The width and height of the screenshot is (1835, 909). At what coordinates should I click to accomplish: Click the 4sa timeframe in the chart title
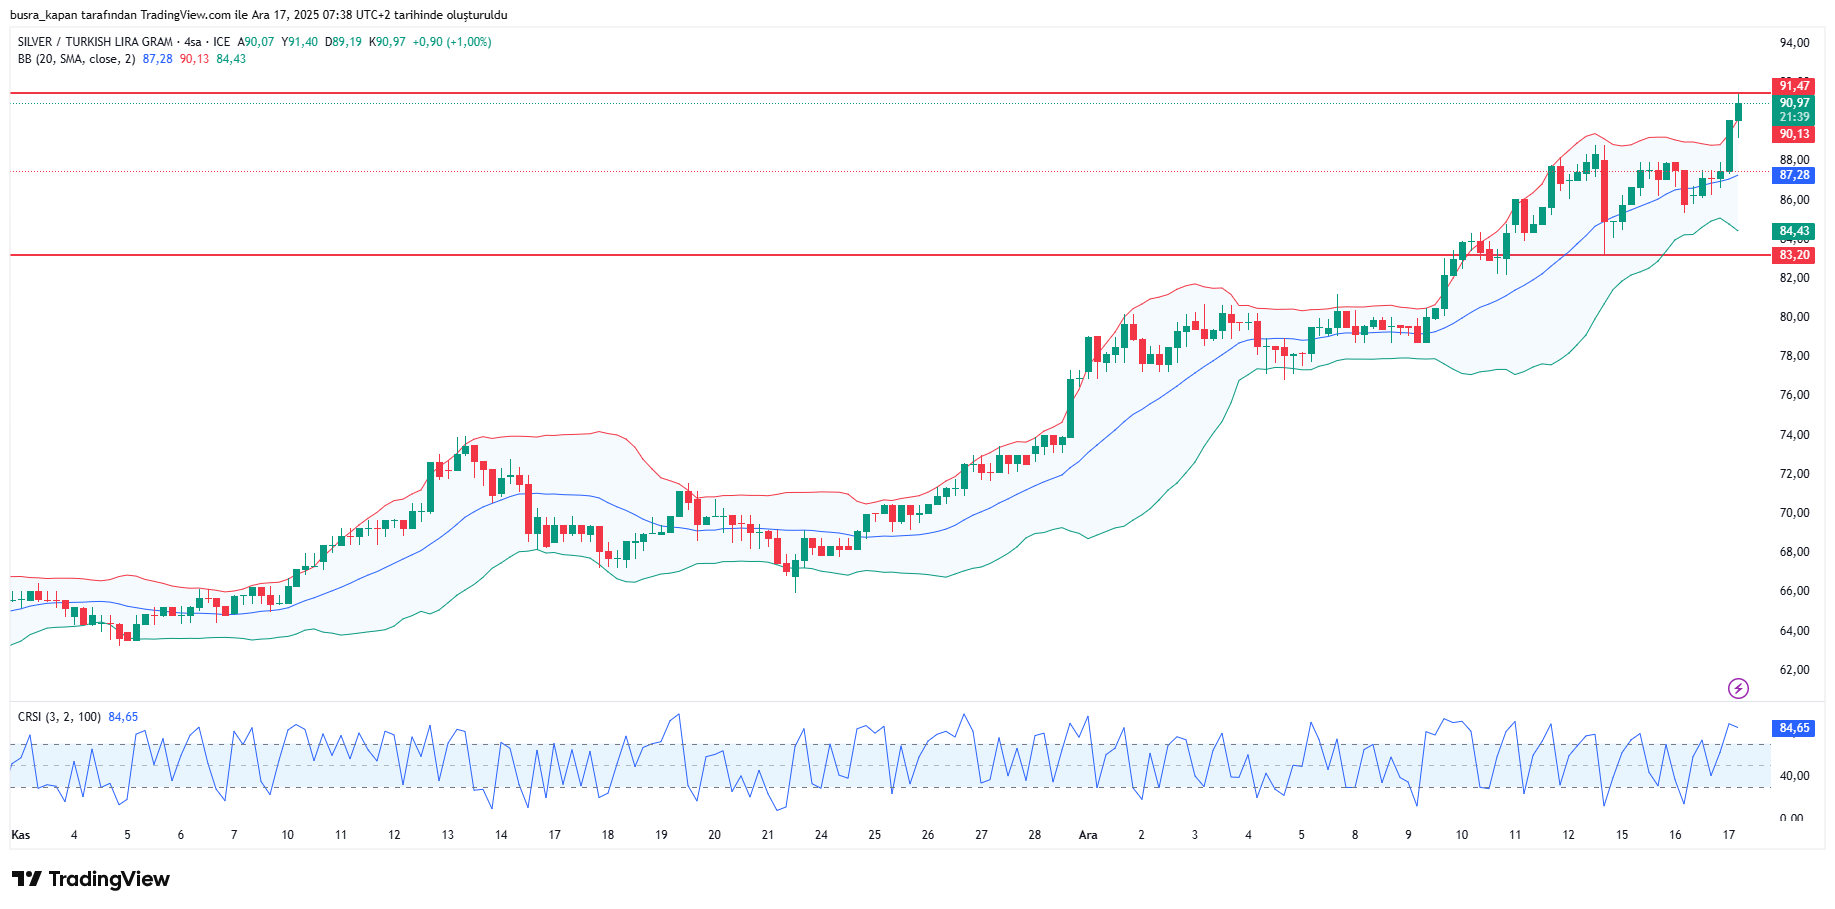pos(192,42)
